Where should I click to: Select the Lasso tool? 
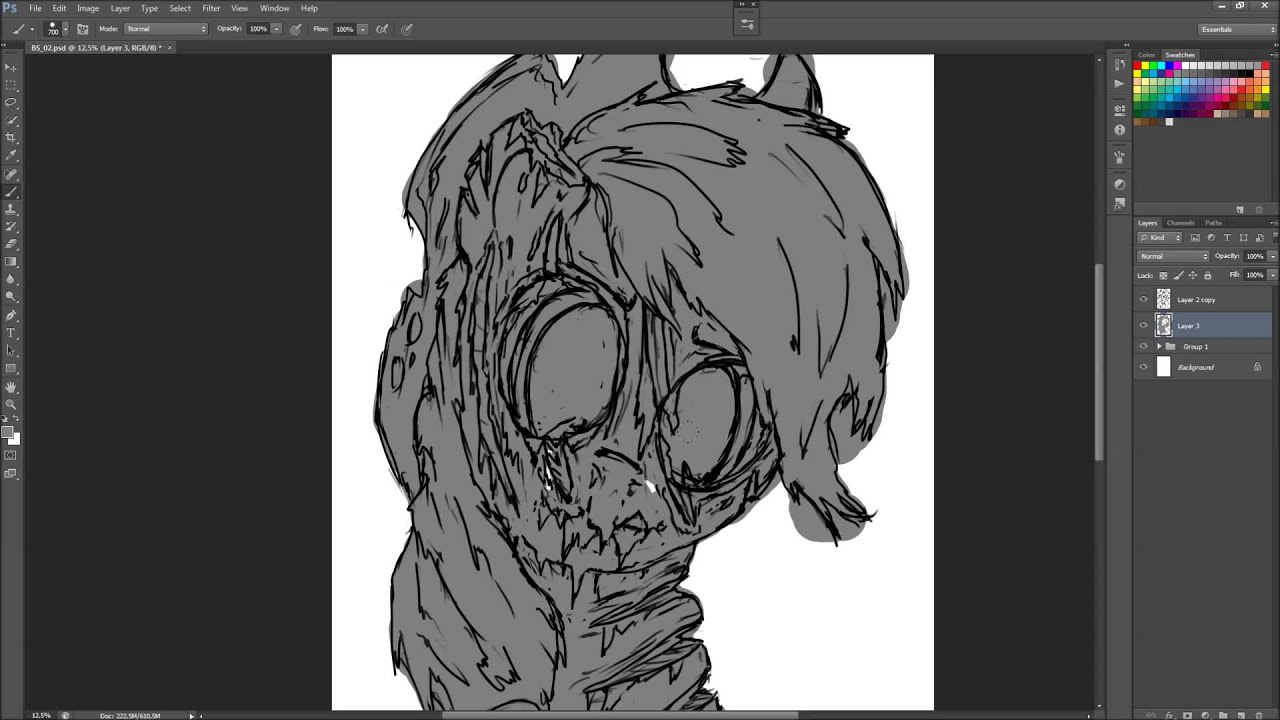pyautogui.click(x=11, y=102)
